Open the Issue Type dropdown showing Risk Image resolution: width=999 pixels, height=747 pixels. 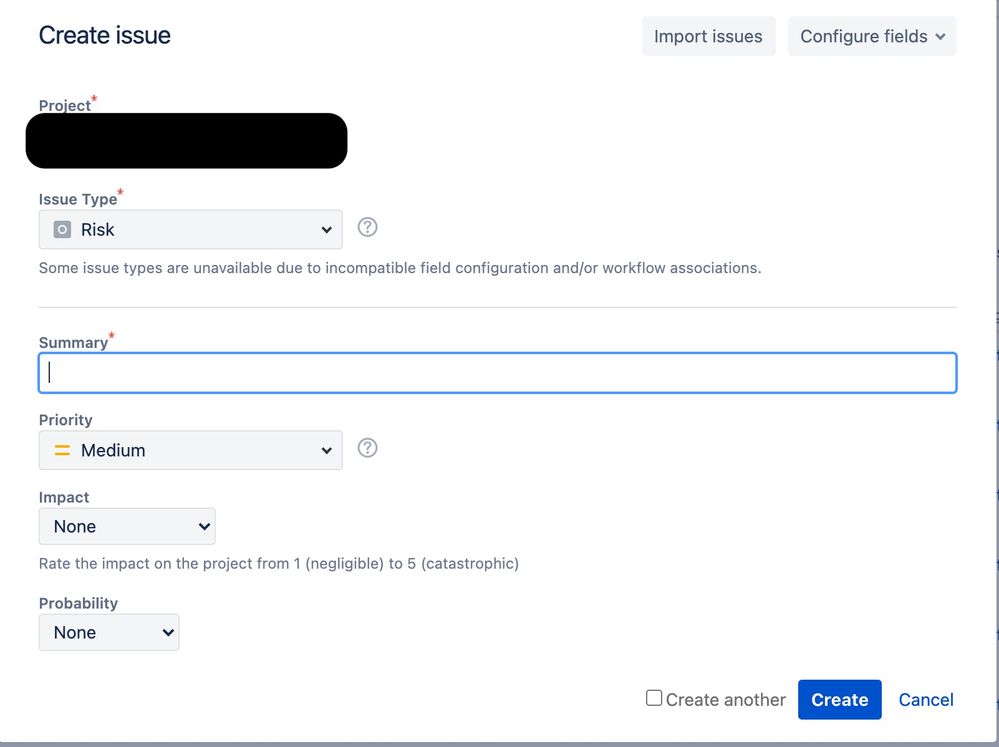point(190,229)
